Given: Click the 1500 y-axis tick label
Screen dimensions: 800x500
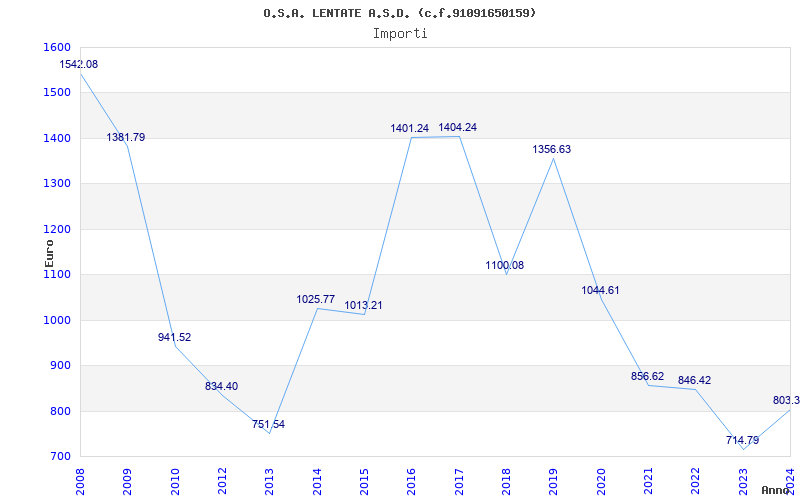Looking at the screenshot, I should pyautogui.click(x=56, y=92).
